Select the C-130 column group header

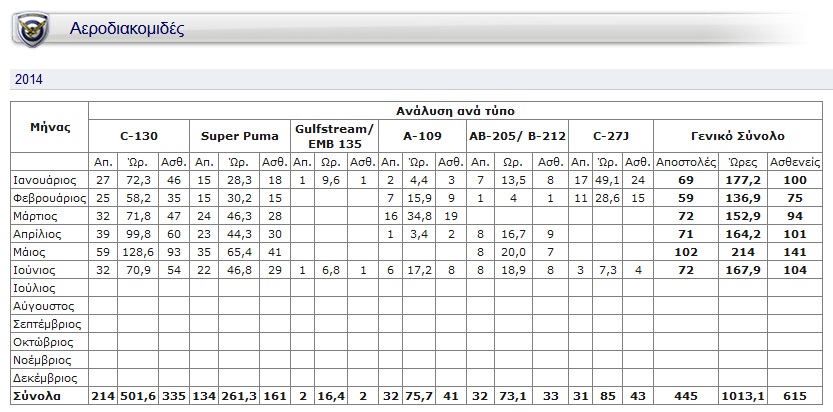[x=138, y=135]
